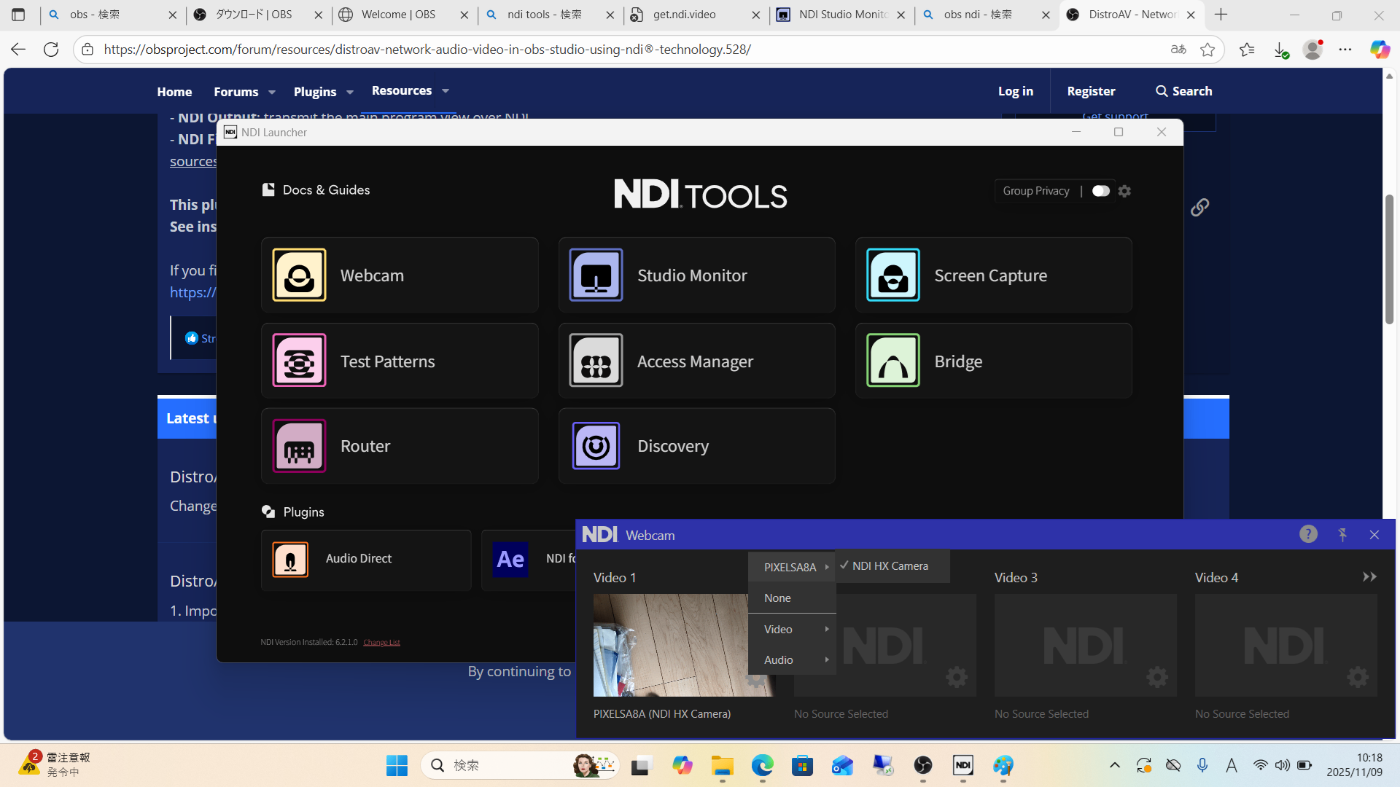Open Video 4 settings gear
The width and height of the screenshot is (1400, 787).
(1358, 677)
